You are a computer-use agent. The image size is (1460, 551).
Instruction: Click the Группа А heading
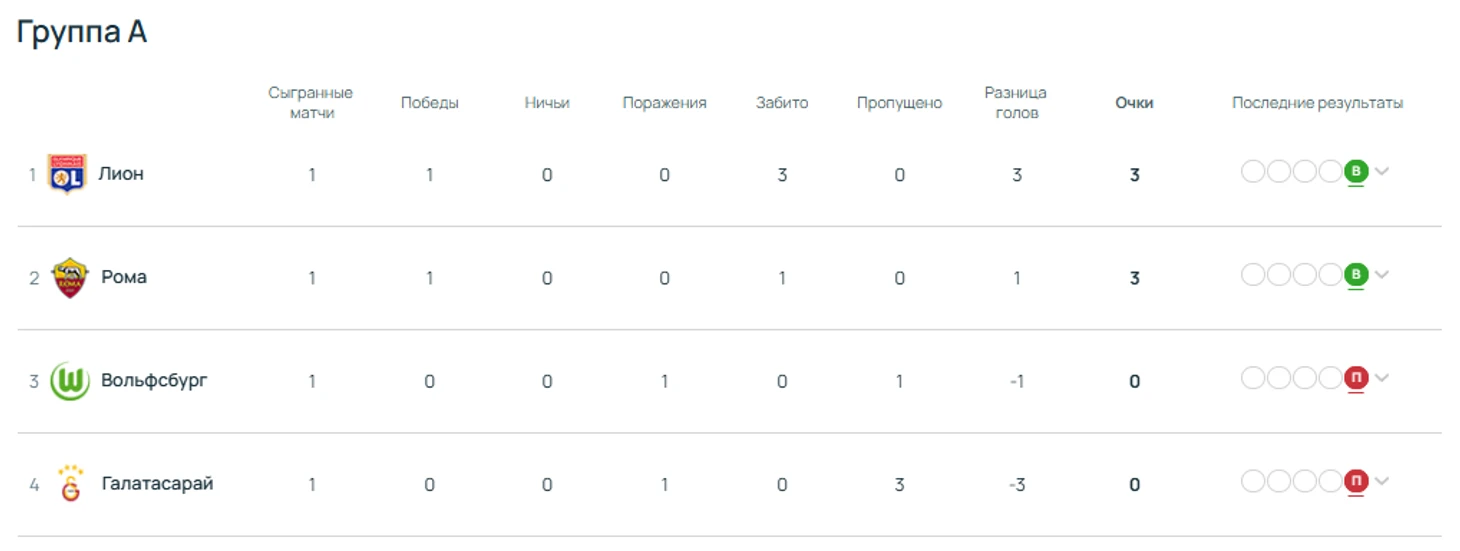[x=82, y=32]
